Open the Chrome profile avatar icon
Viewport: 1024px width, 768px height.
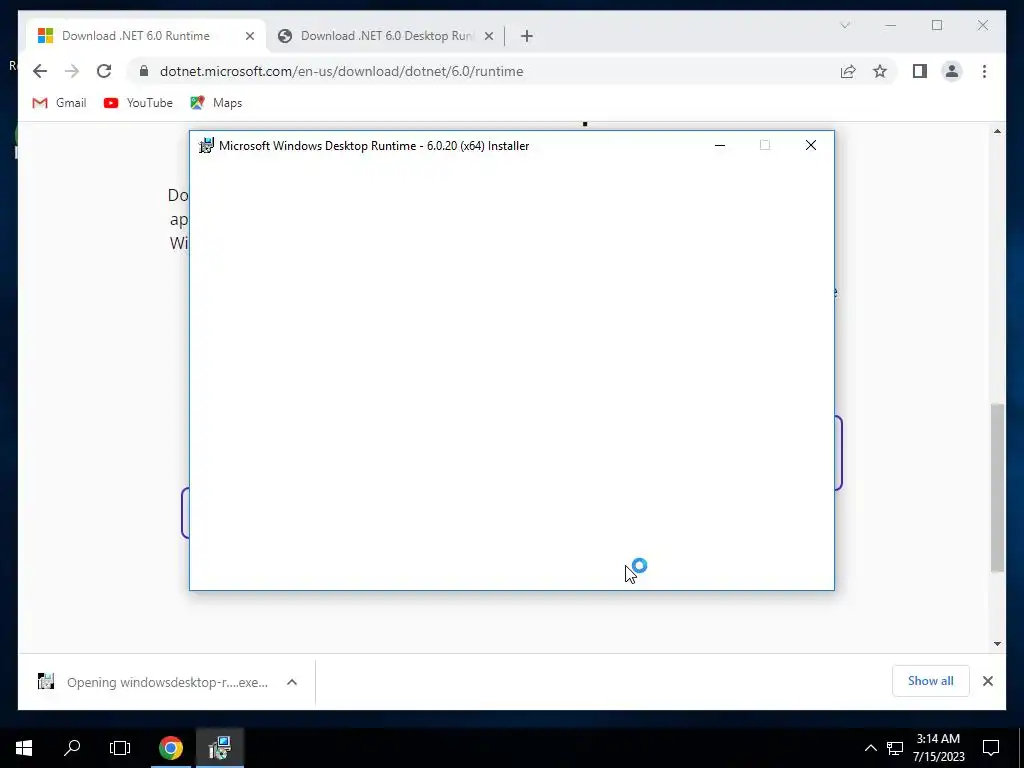(952, 71)
